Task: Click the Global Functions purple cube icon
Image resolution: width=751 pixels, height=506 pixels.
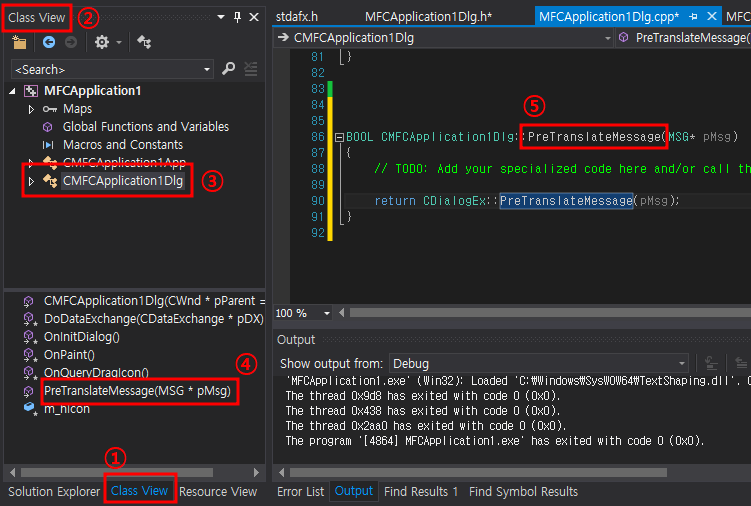Action: click(x=47, y=127)
